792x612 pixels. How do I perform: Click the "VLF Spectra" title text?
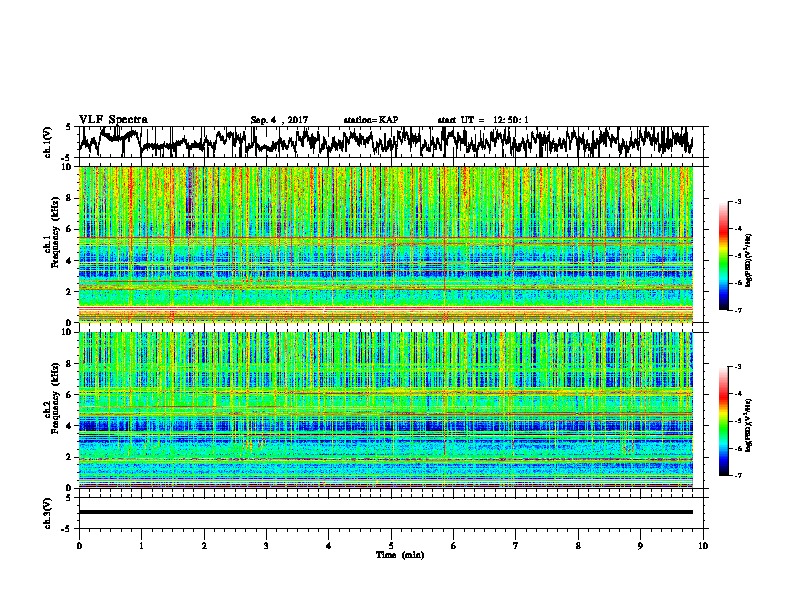(x=113, y=120)
